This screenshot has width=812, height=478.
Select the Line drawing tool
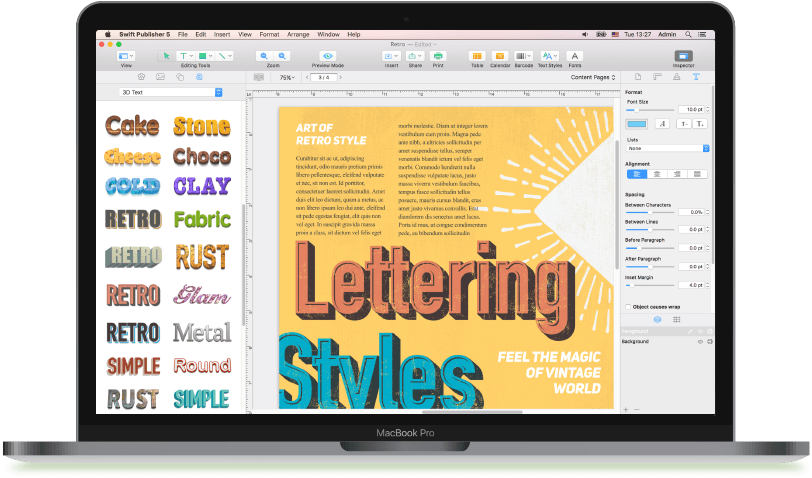pyautogui.click(x=224, y=56)
